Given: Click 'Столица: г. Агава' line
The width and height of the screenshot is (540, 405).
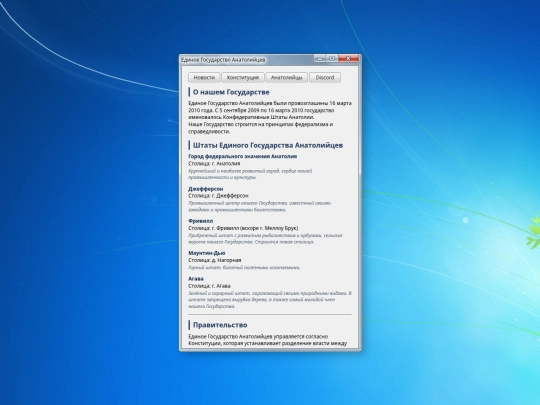Looking at the screenshot, I should click(209, 286).
